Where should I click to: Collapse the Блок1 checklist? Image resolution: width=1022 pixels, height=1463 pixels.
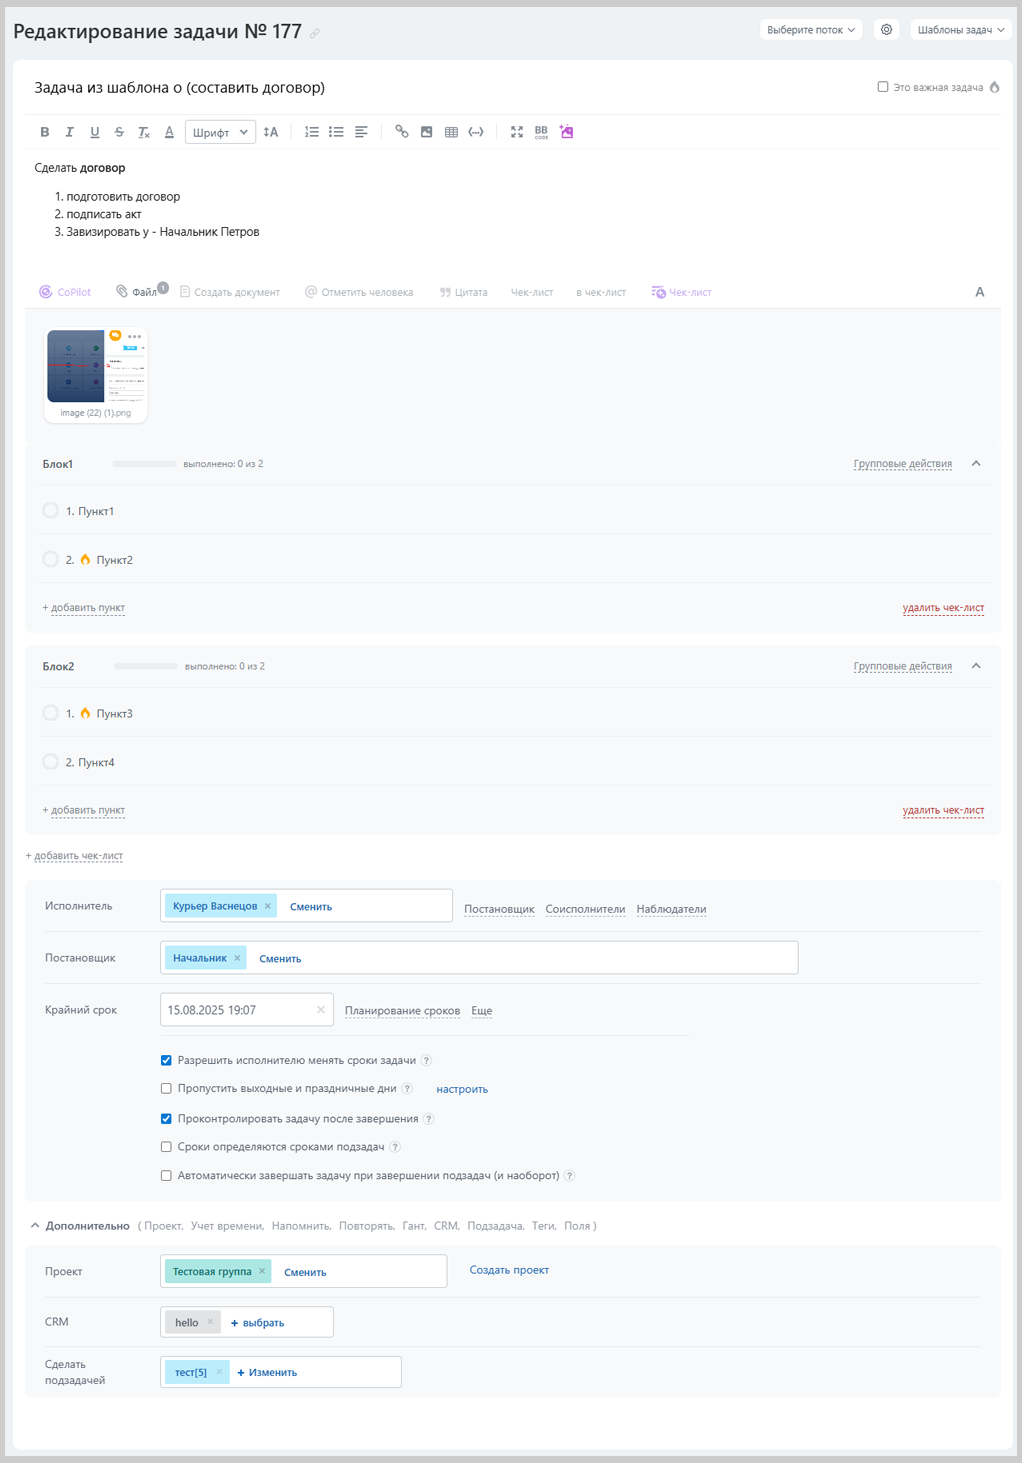(x=976, y=463)
